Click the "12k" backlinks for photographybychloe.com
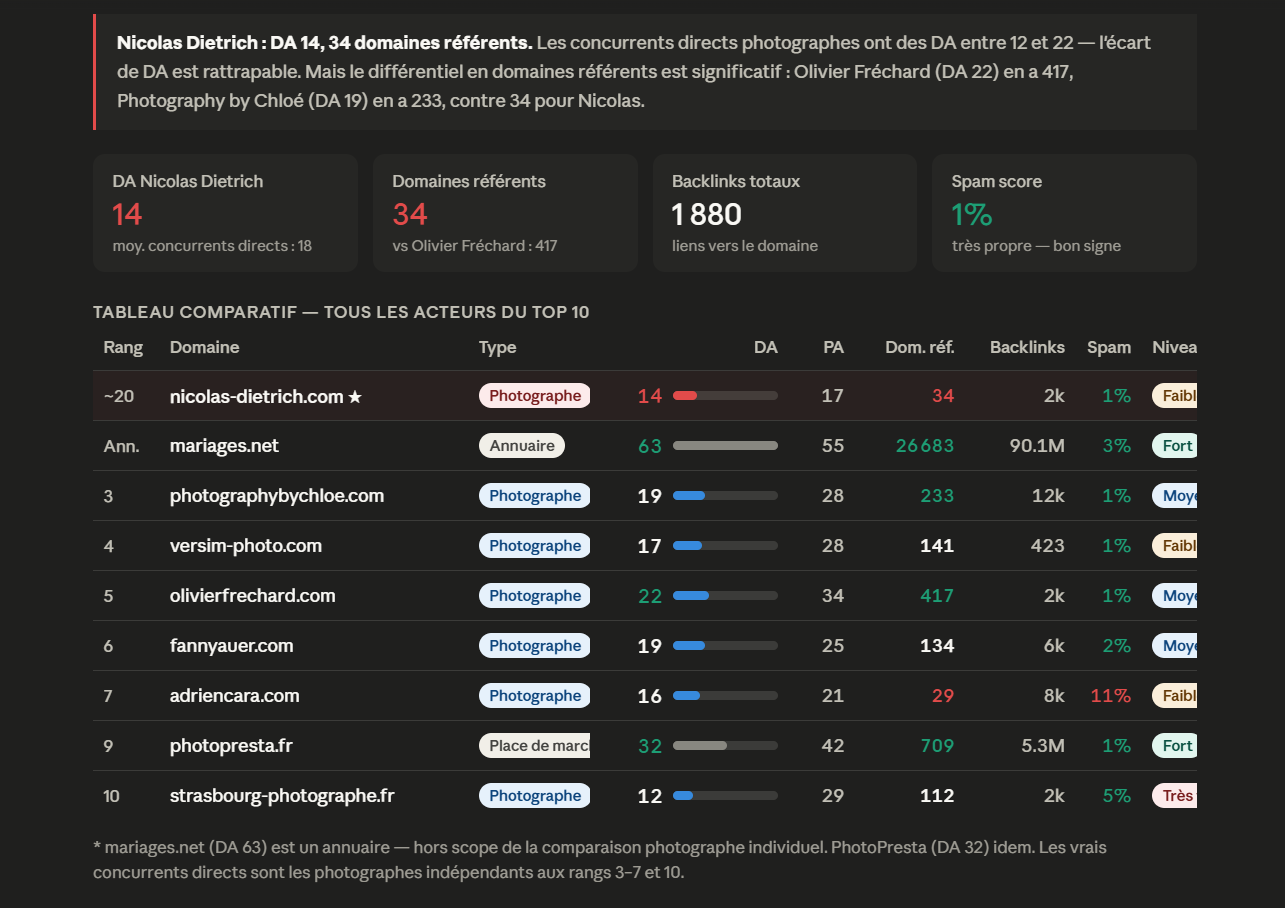 (x=1049, y=496)
